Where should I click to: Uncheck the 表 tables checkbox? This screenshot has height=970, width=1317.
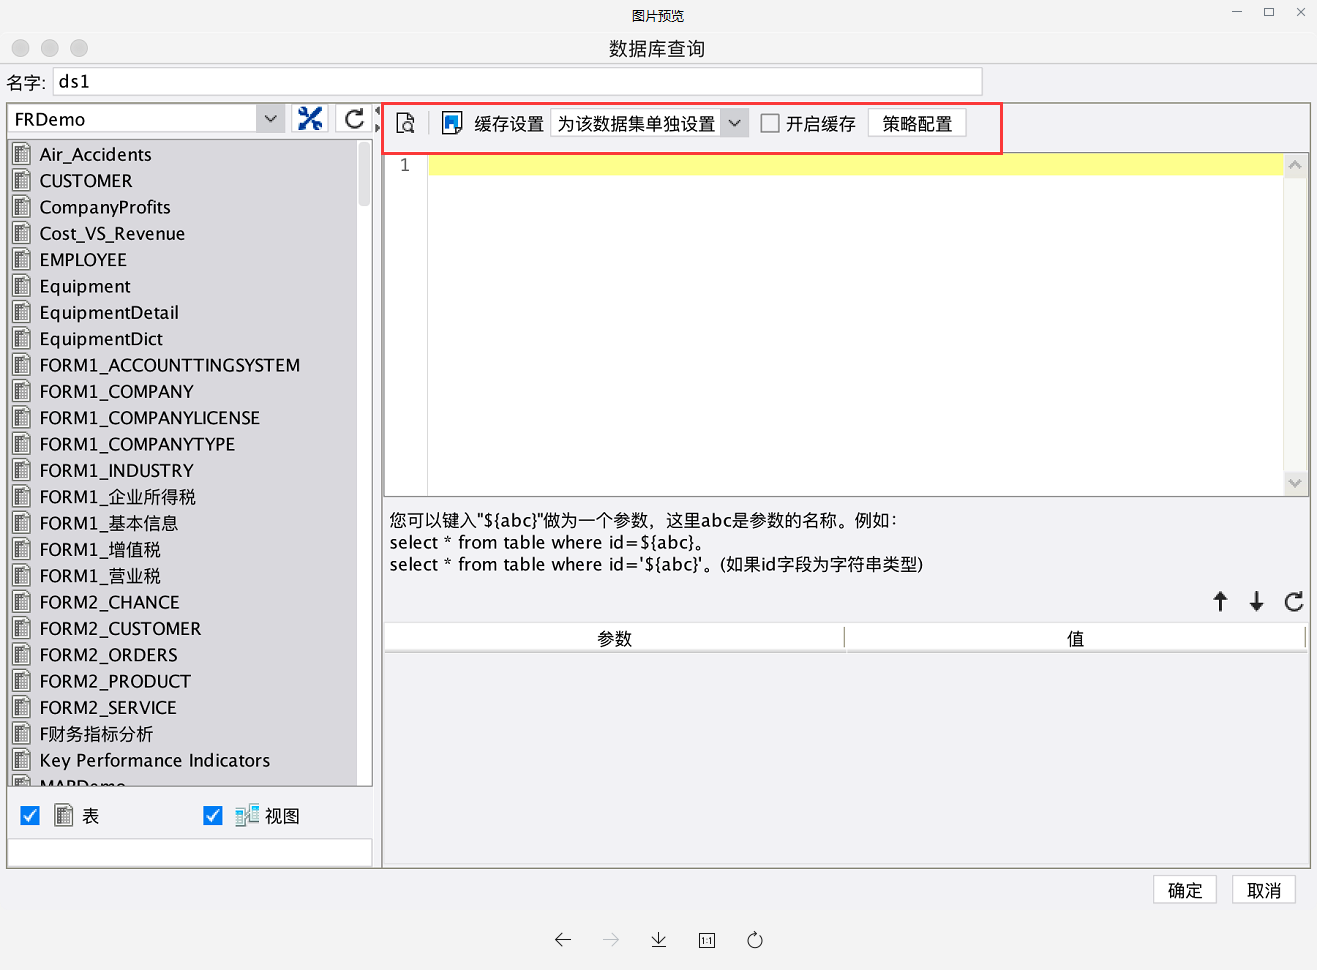tap(30, 816)
